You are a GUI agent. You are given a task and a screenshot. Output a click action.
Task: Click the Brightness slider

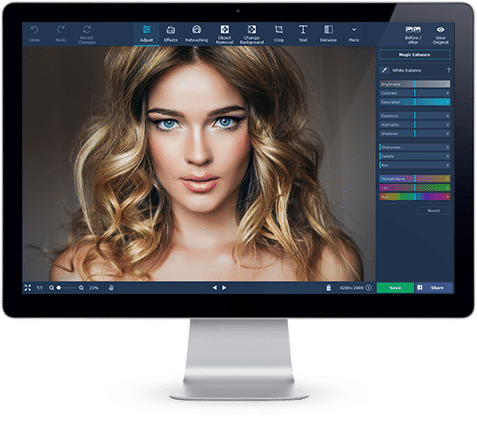pyautogui.click(x=415, y=84)
